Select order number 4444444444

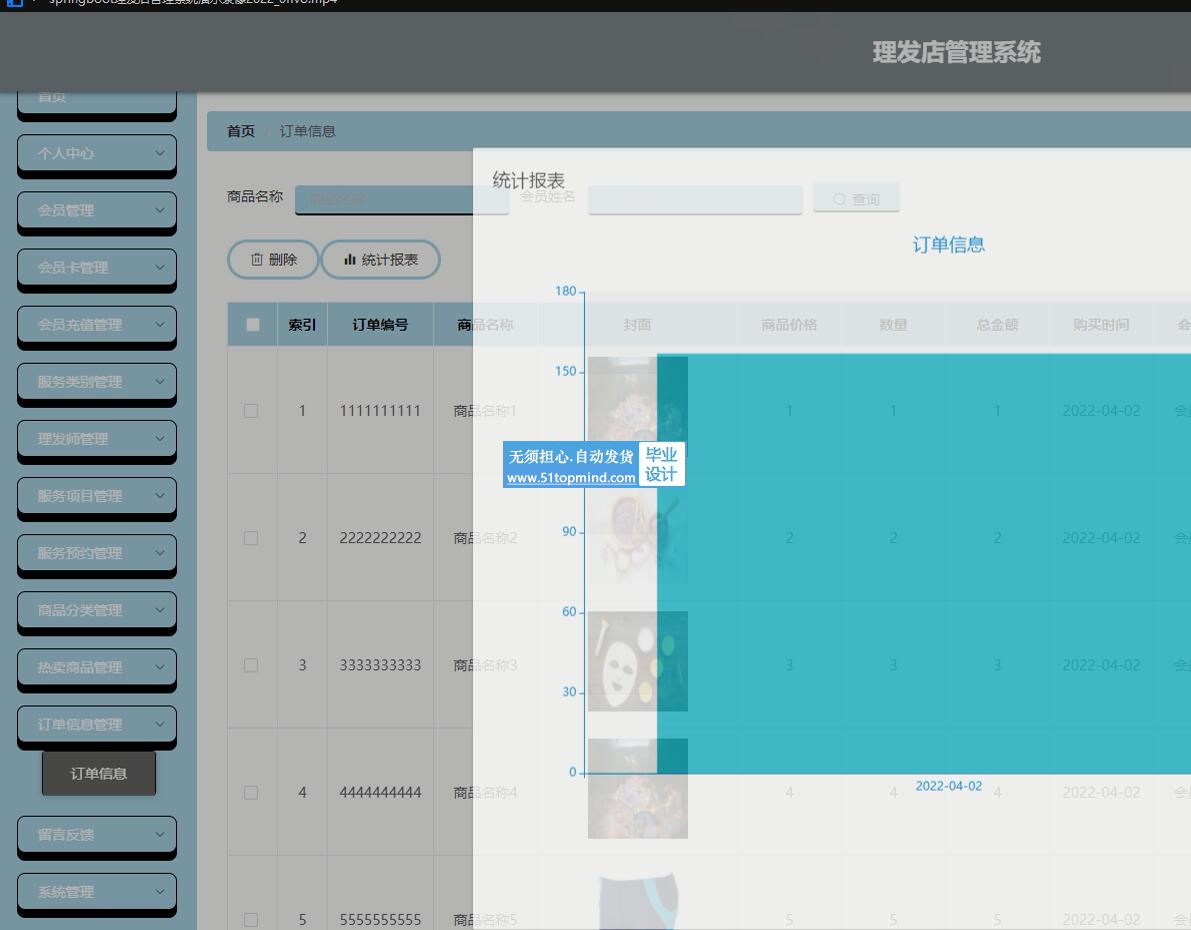point(381,792)
